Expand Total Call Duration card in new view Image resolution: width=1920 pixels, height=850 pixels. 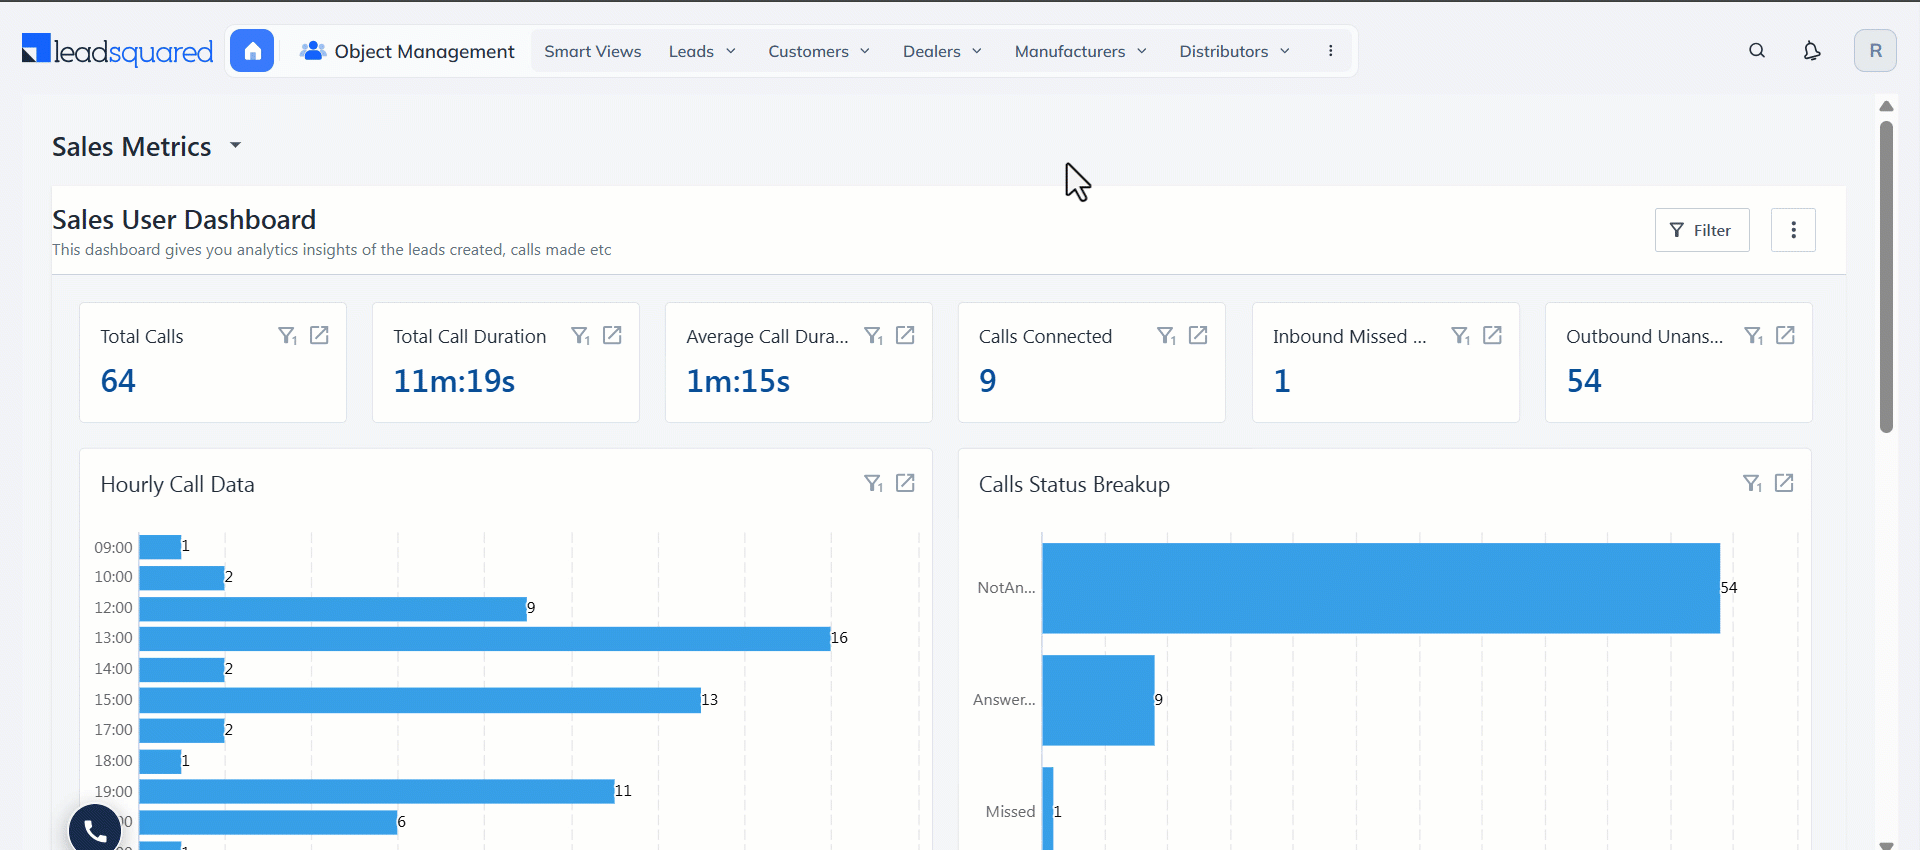pyautogui.click(x=612, y=336)
